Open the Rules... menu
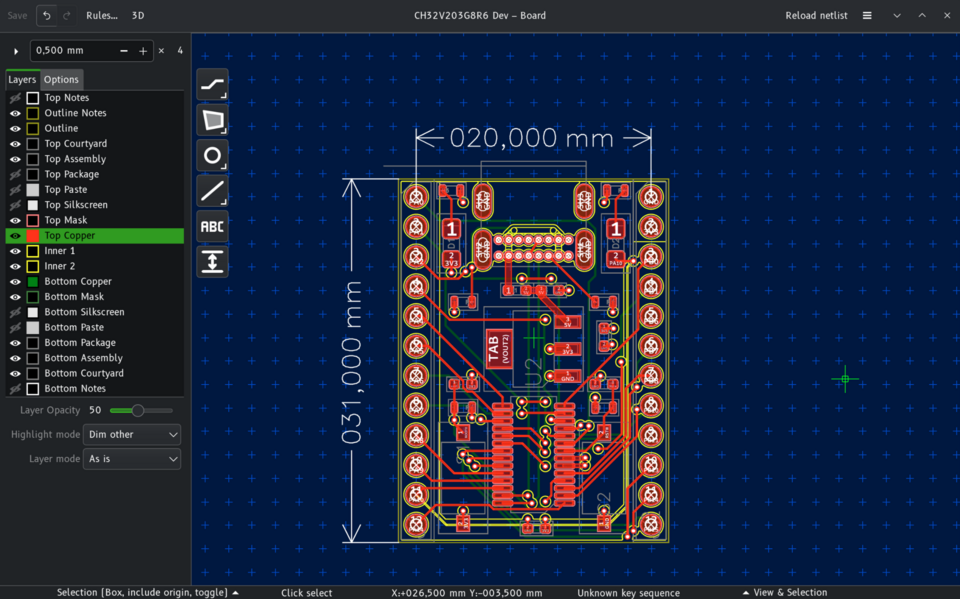Viewport: 960px width, 599px height. [102, 15]
